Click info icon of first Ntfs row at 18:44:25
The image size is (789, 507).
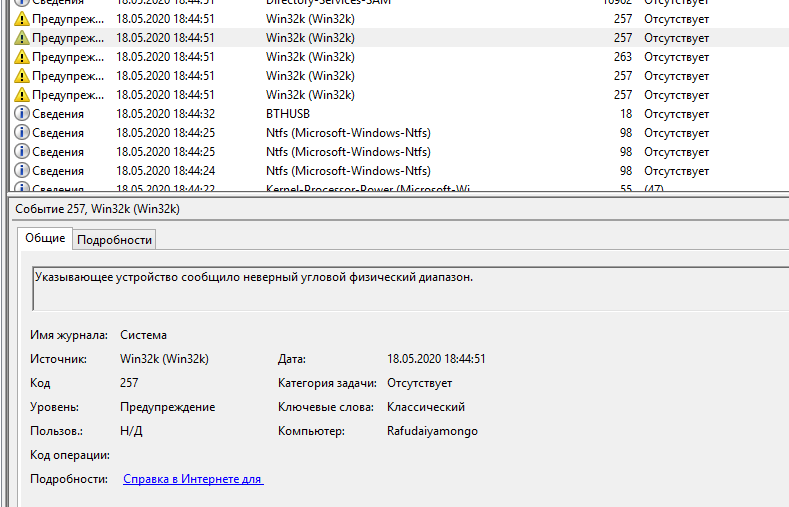[22, 133]
